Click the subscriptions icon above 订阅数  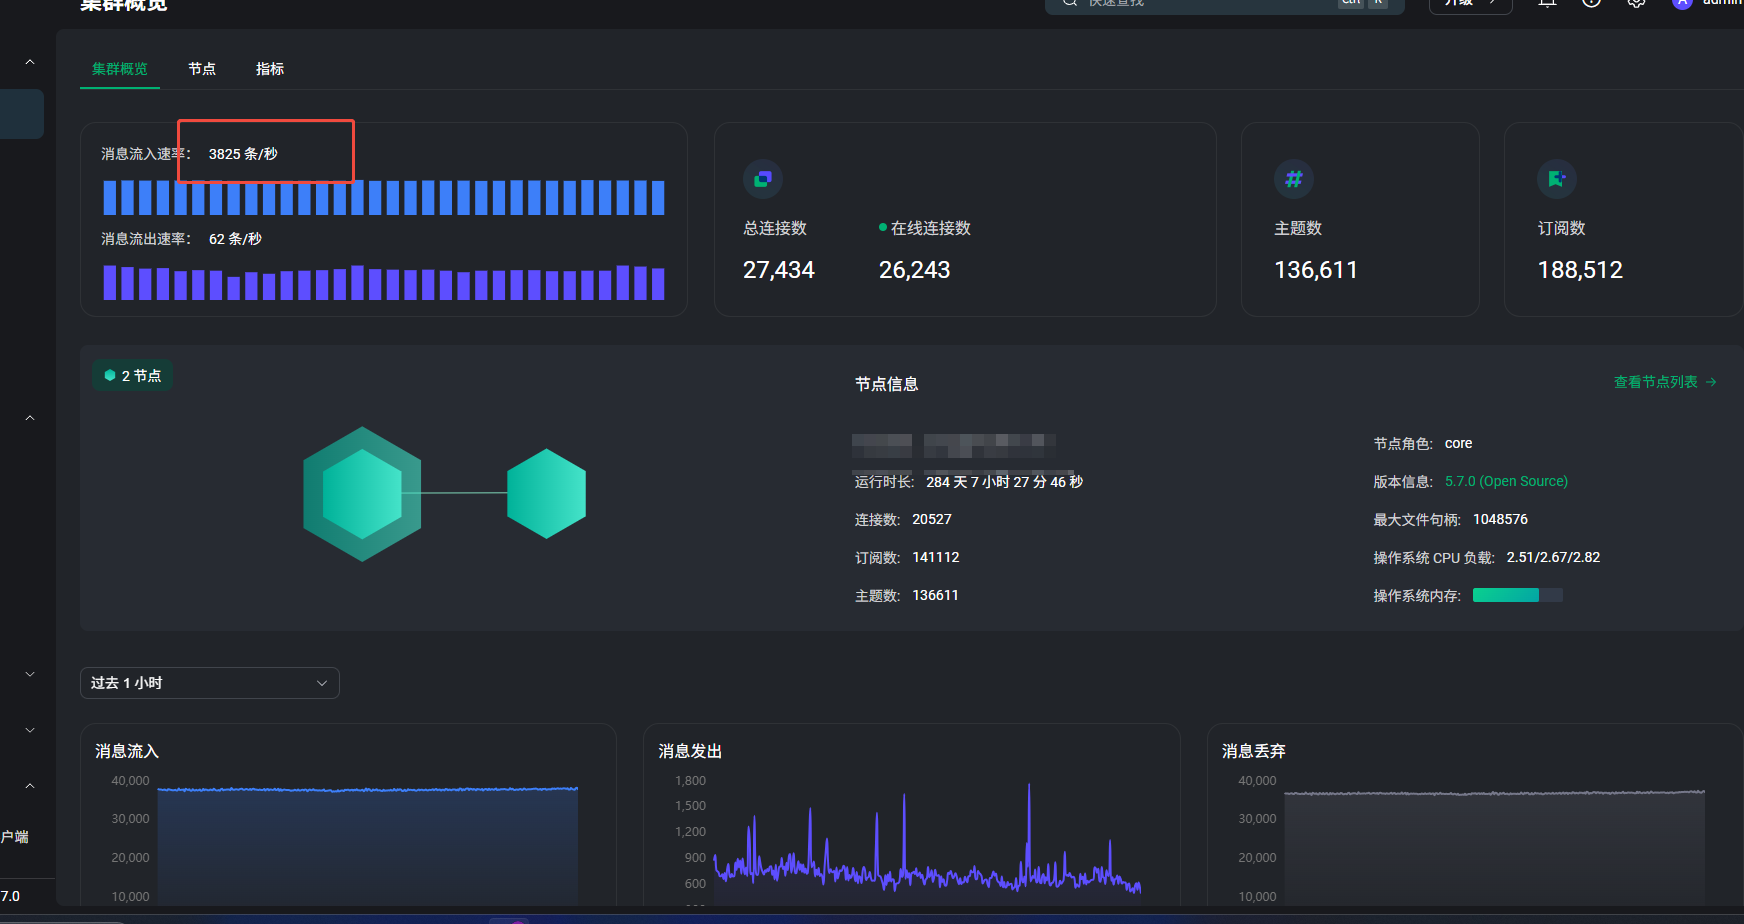(x=1556, y=180)
